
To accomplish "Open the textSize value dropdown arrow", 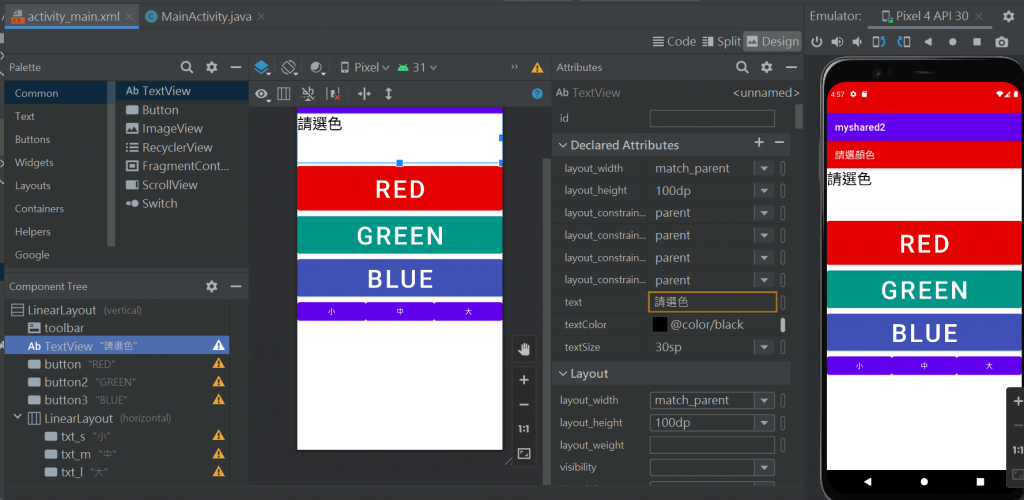I will tap(764, 347).
